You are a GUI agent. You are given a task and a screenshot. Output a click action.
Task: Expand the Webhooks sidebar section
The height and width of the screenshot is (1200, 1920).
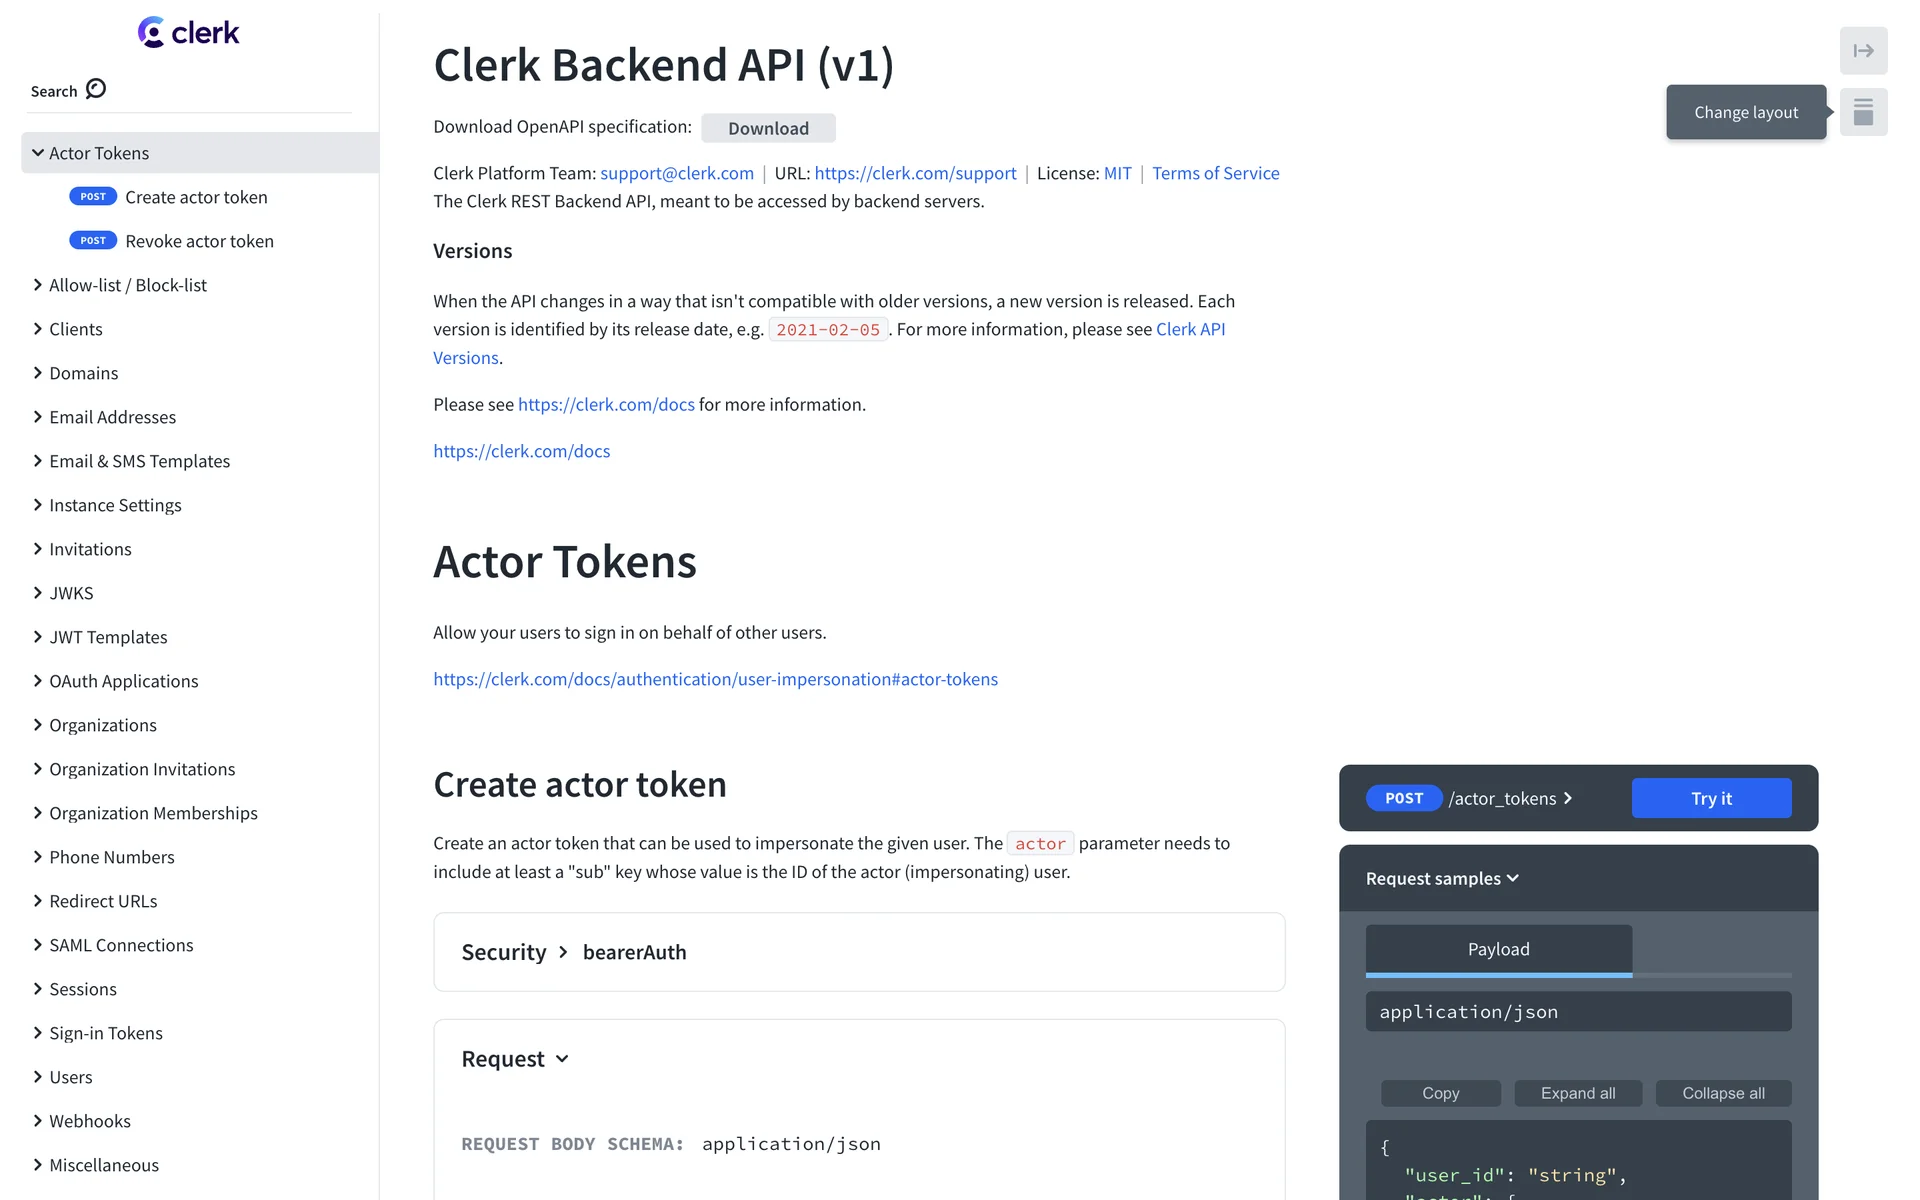coord(38,1121)
